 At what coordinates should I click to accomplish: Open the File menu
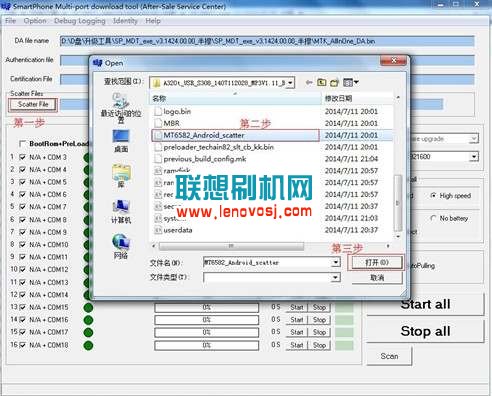click(x=11, y=21)
